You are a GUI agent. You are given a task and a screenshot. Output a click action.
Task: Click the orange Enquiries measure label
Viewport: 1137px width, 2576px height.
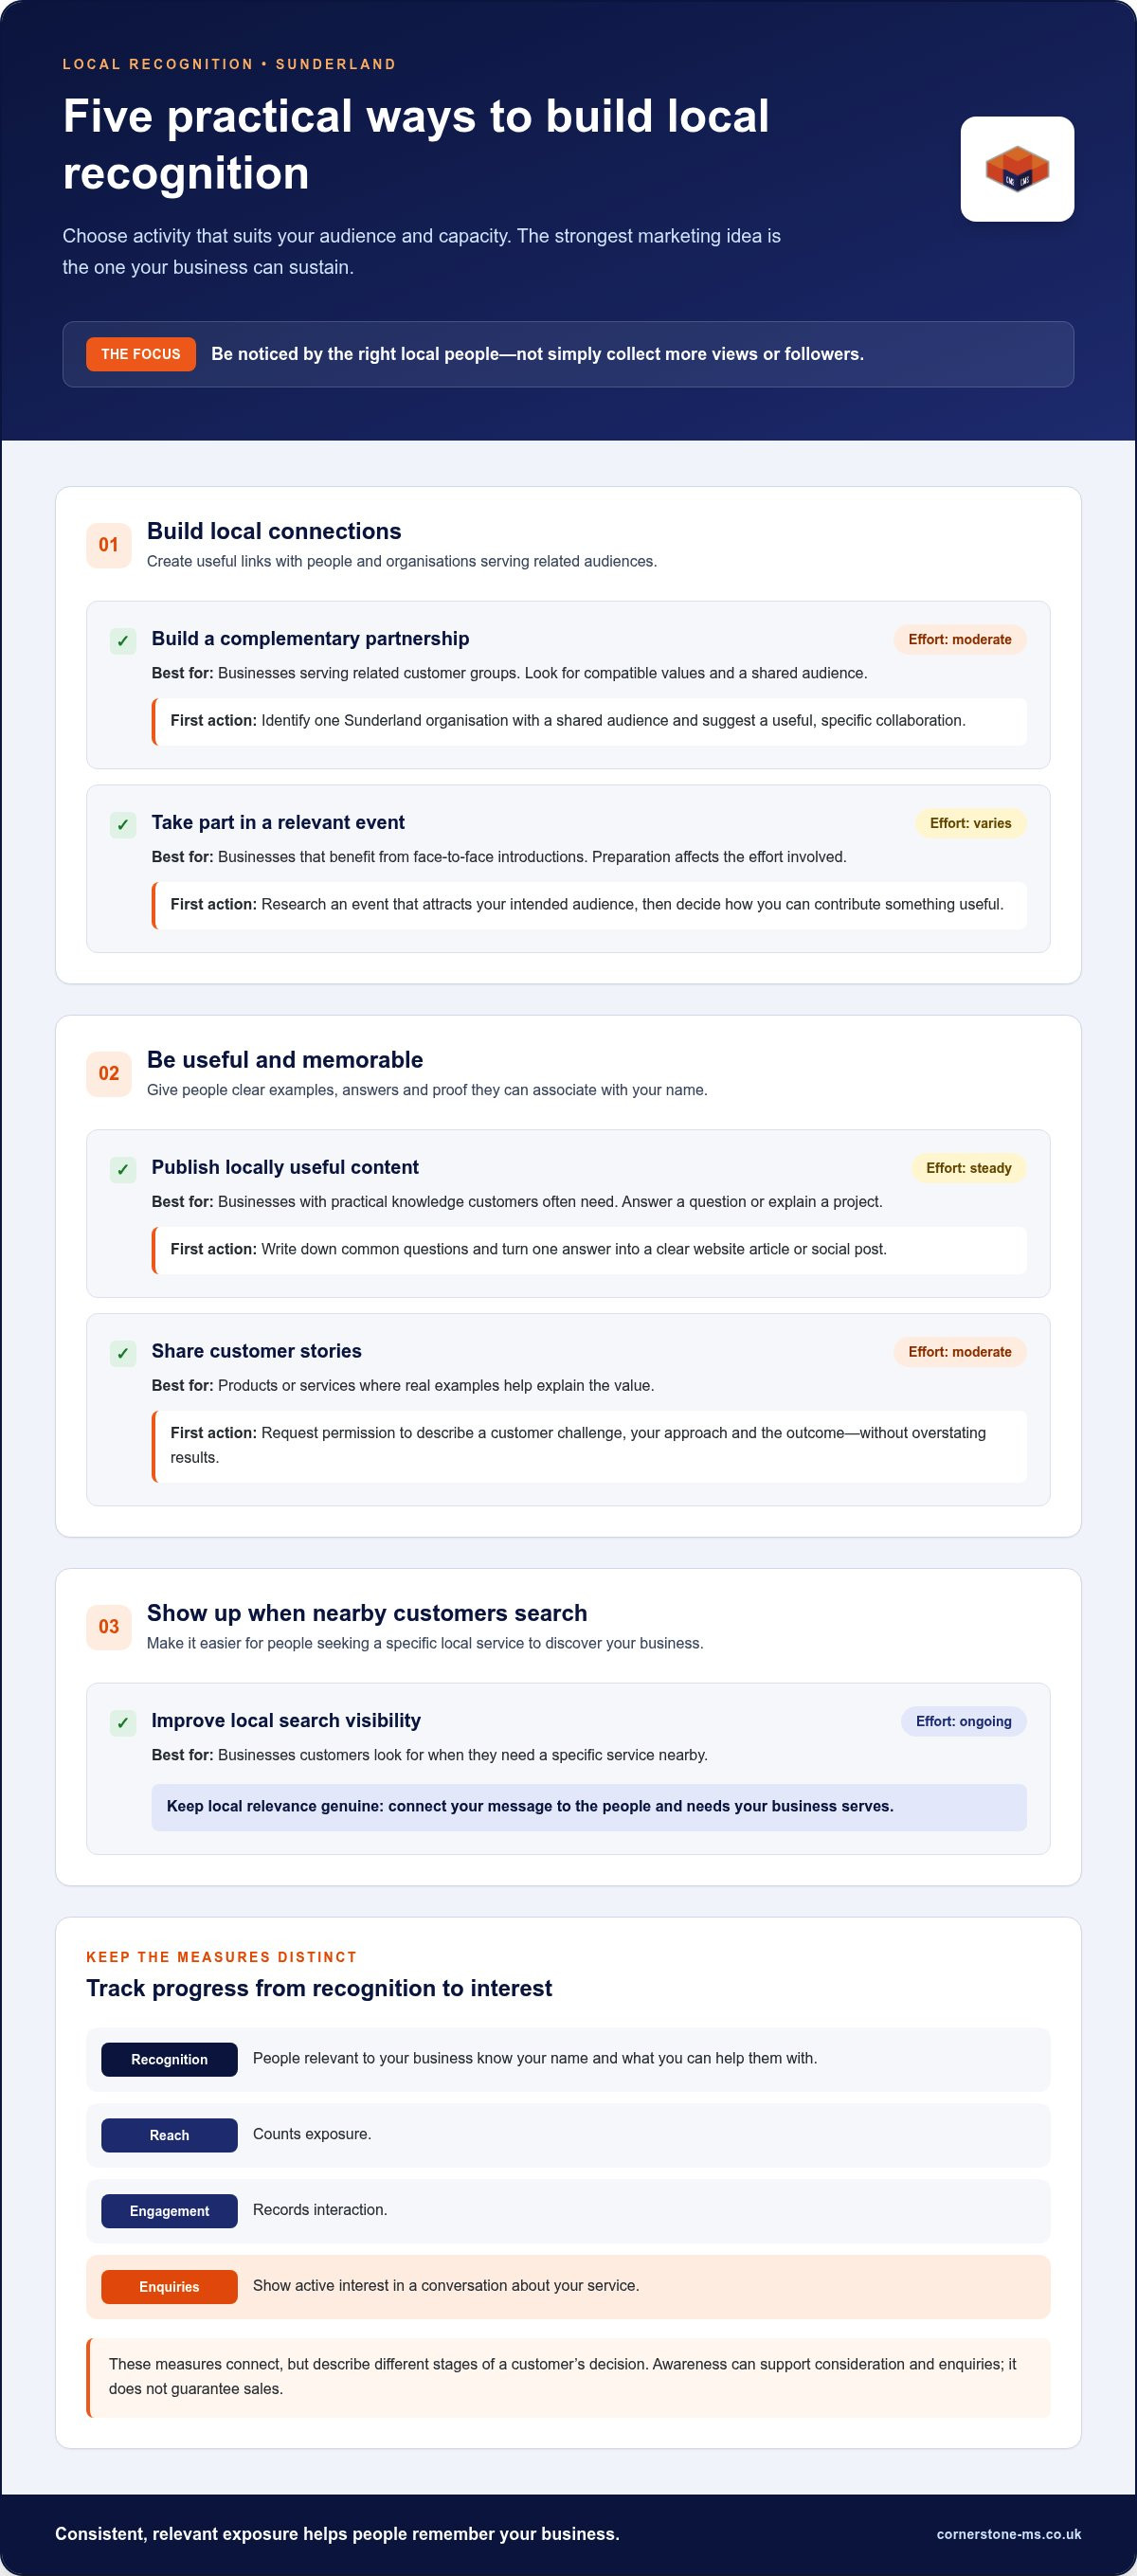tap(169, 2287)
